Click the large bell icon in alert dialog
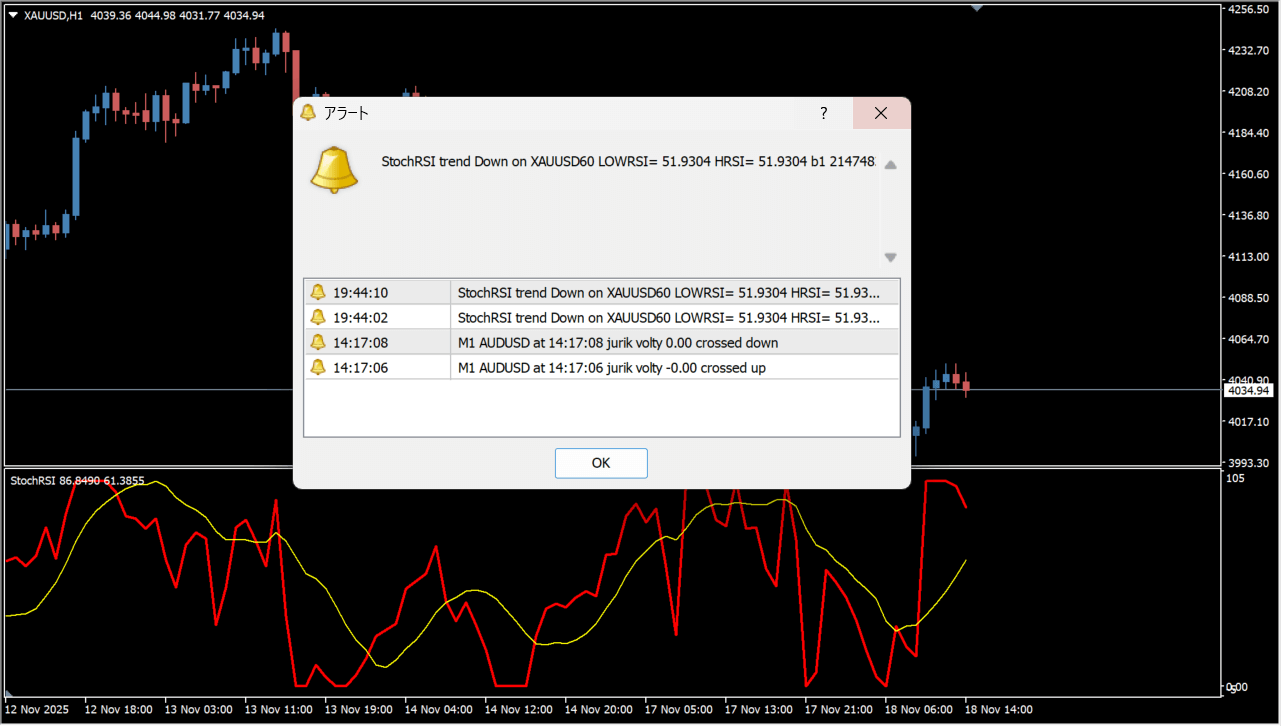This screenshot has height=726, width=1281. coord(333,170)
